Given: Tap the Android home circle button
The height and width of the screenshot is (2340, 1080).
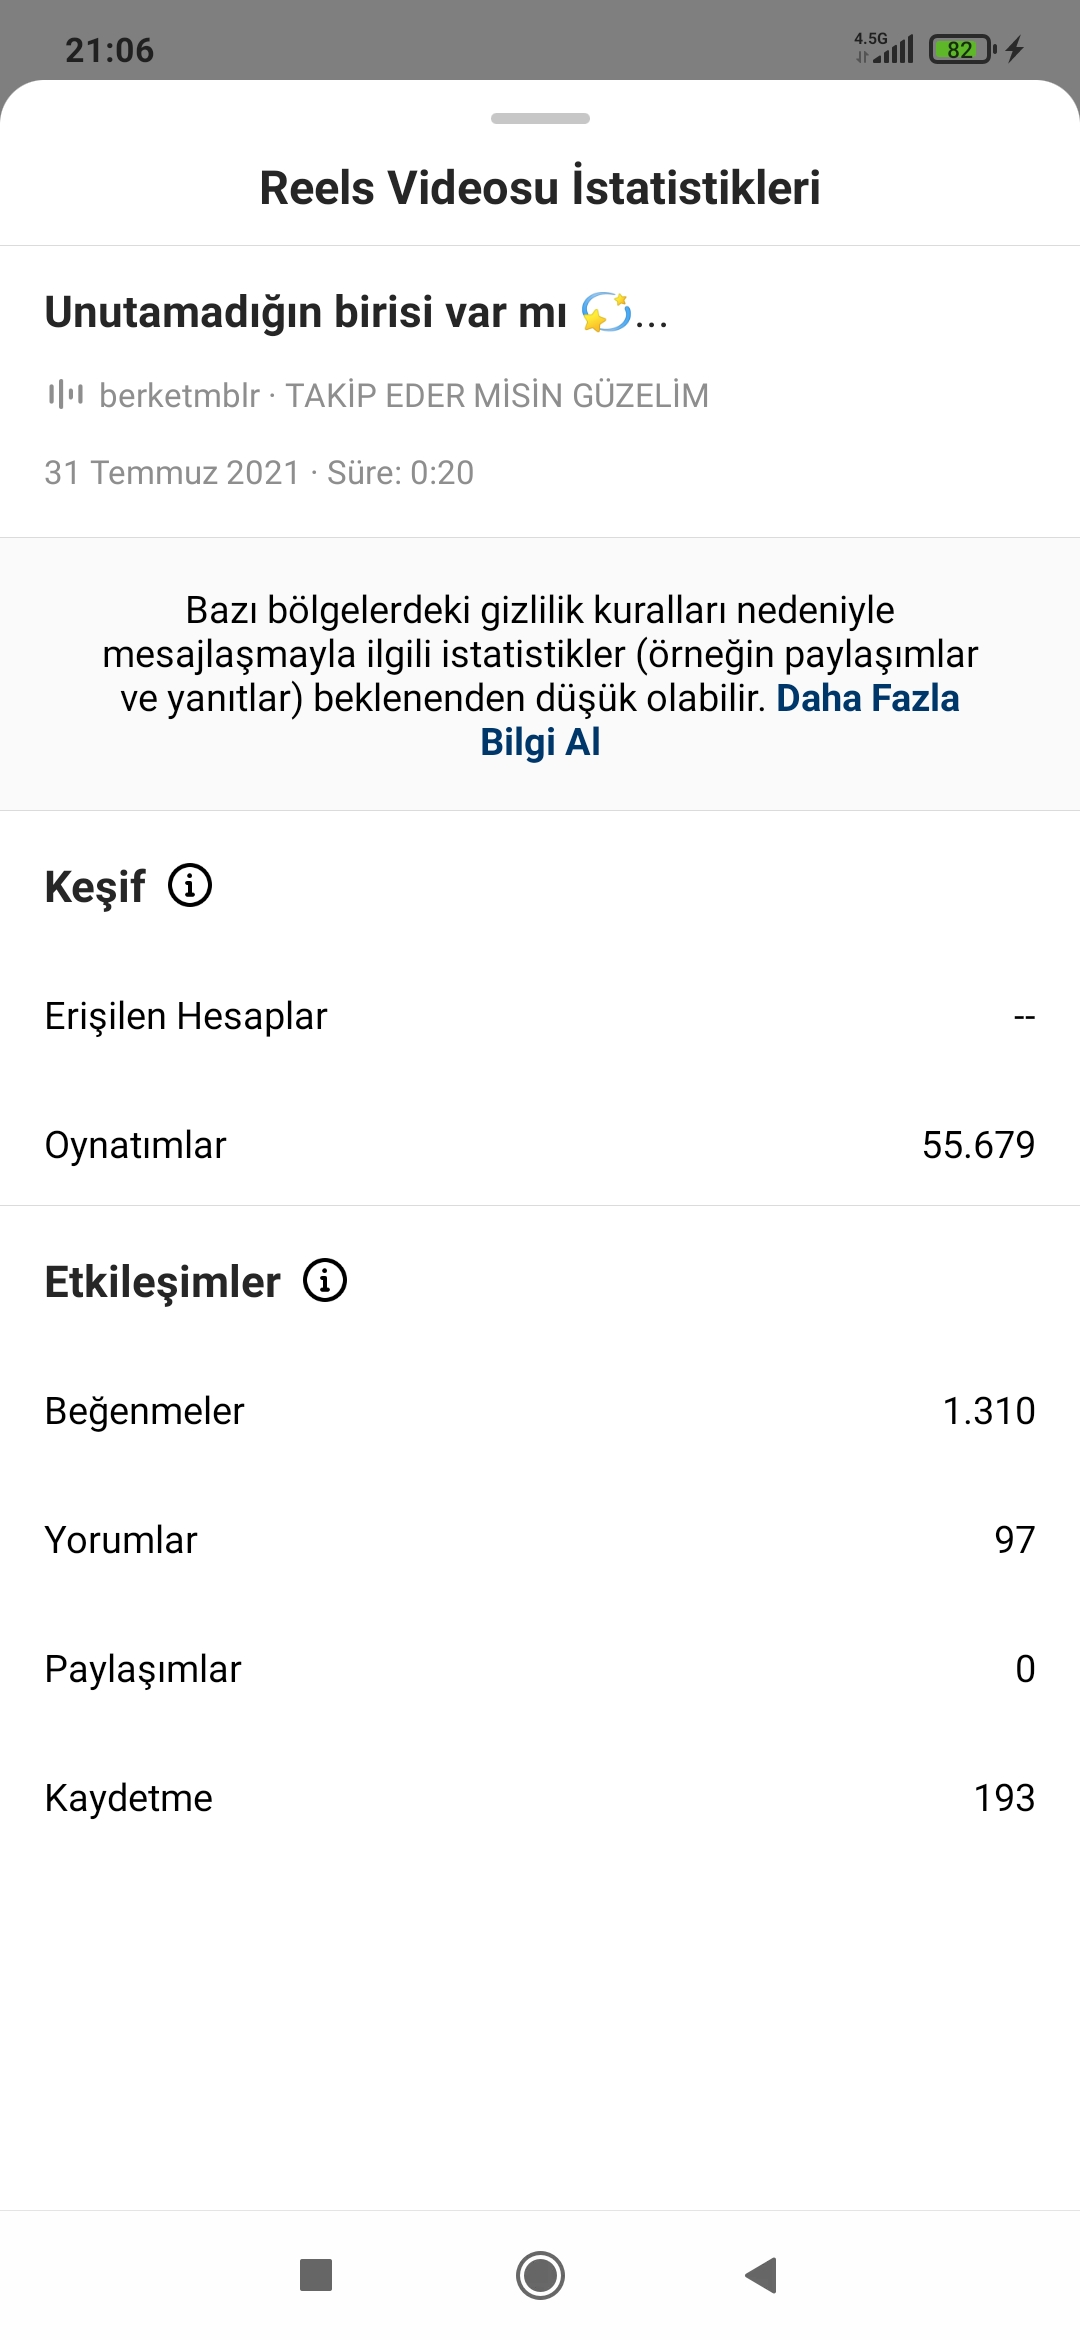Looking at the screenshot, I should [540, 2275].
